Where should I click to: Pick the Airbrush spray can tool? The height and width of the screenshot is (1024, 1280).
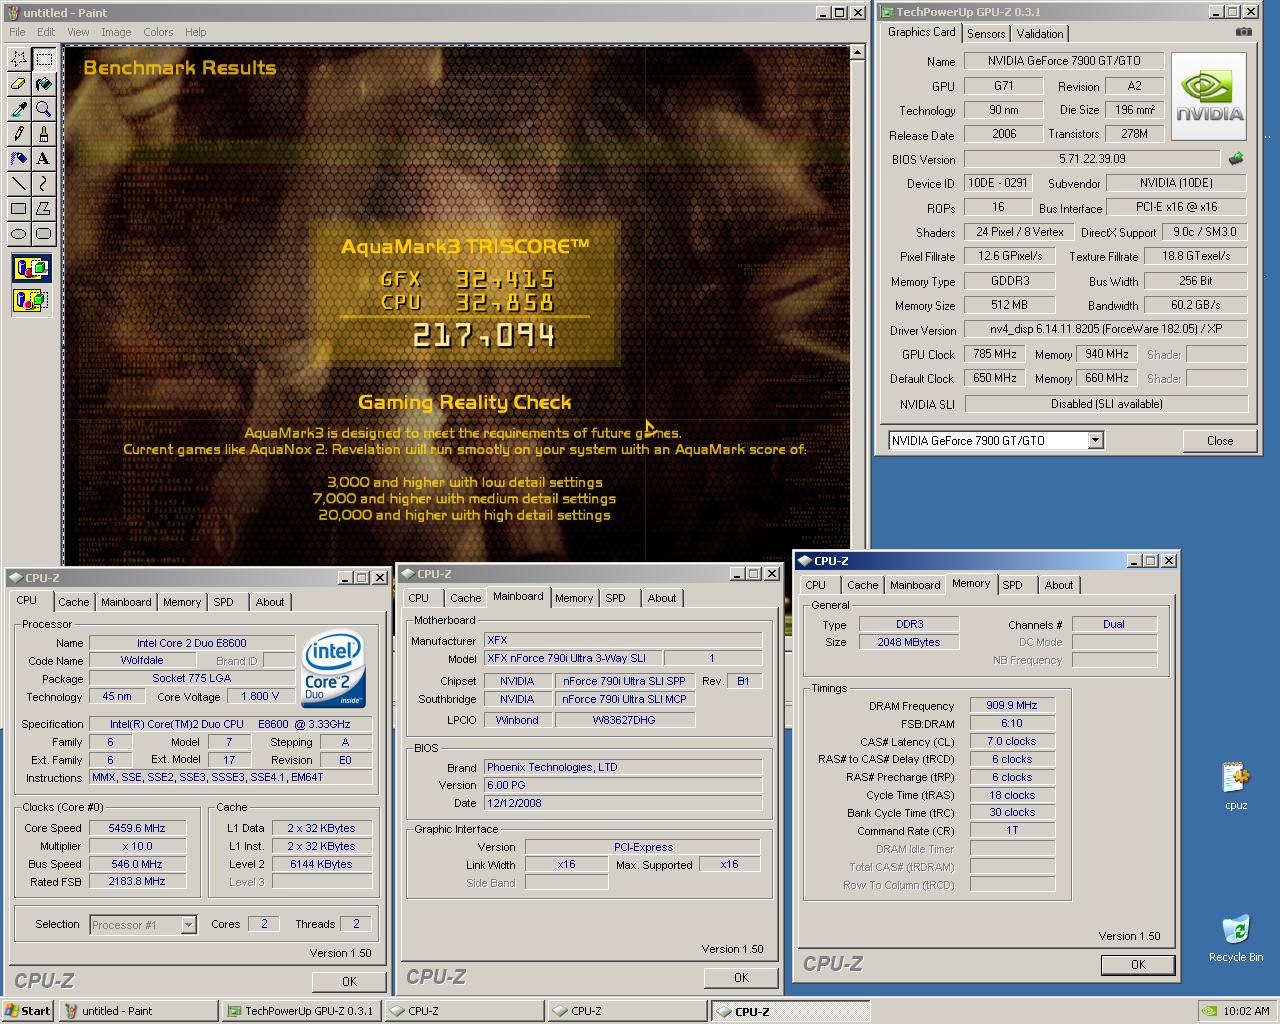[18, 158]
